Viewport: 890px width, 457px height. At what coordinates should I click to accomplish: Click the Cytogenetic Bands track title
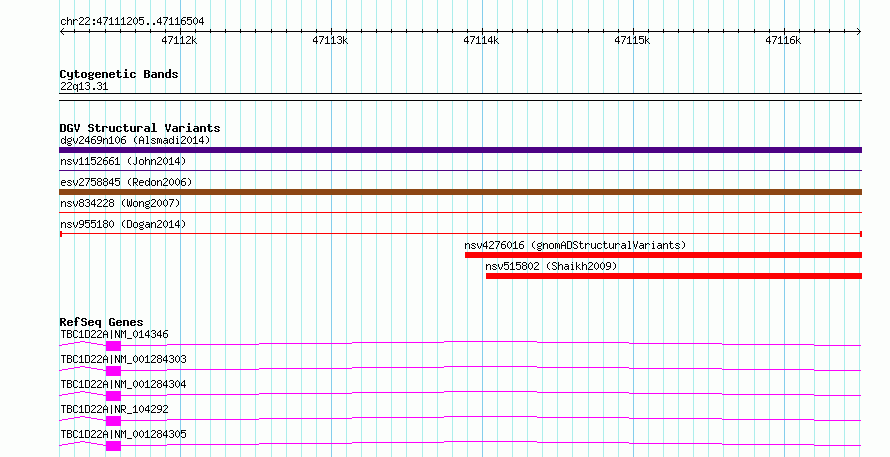point(119,74)
